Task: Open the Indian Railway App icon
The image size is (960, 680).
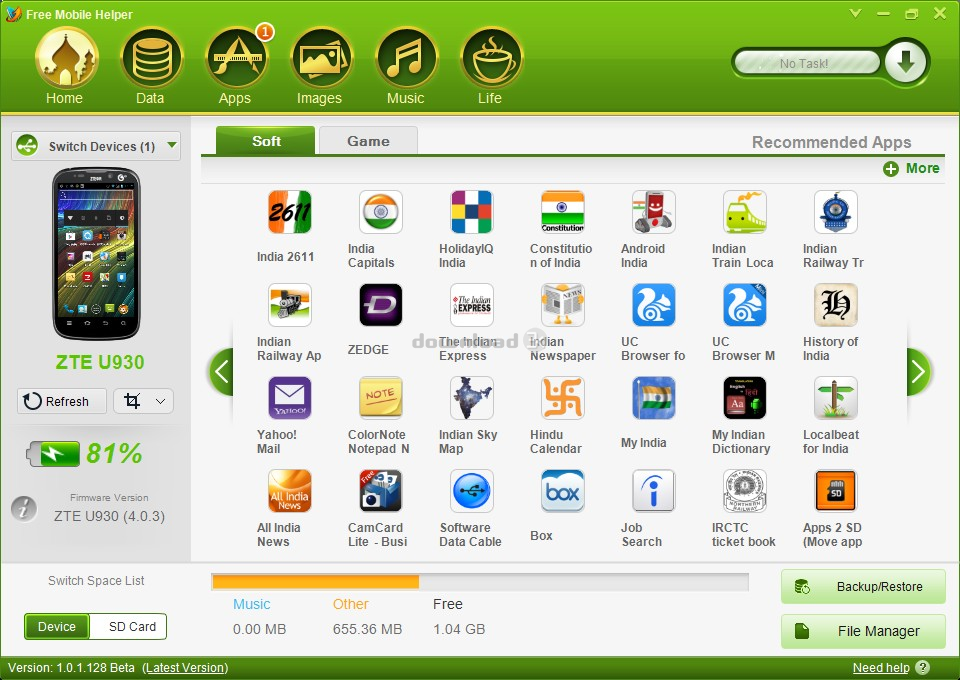Action: (290, 305)
